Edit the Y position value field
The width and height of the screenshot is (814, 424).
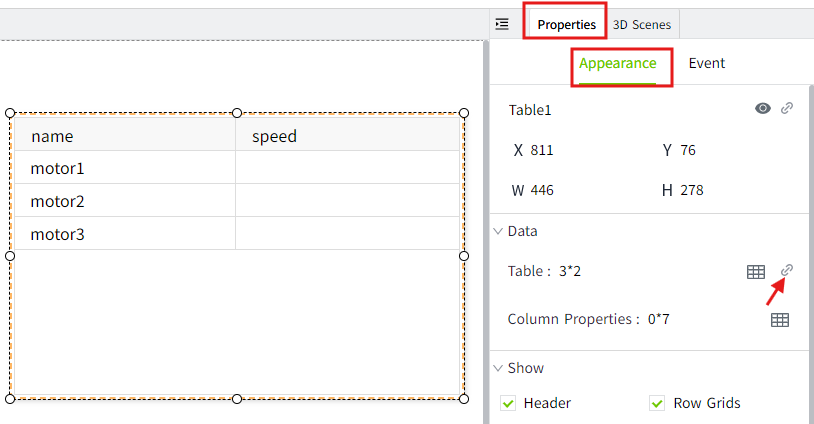coord(688,150)
